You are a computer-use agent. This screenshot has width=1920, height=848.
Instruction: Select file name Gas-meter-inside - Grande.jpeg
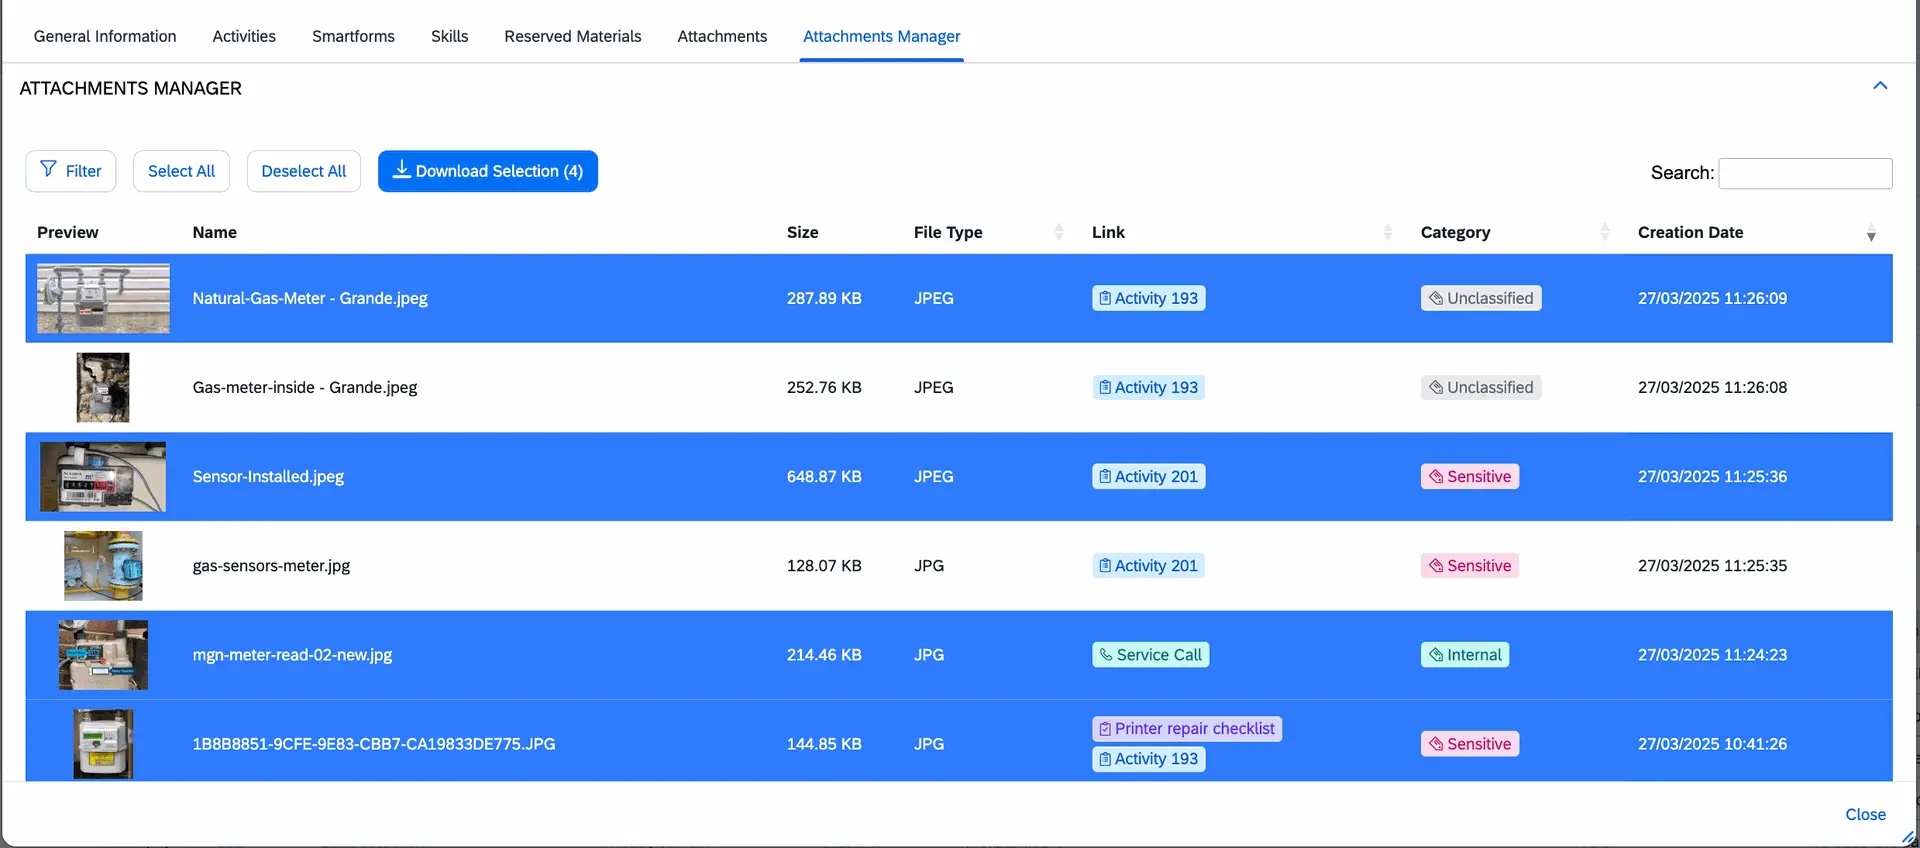pyautogui.click(x=305, y=387)
